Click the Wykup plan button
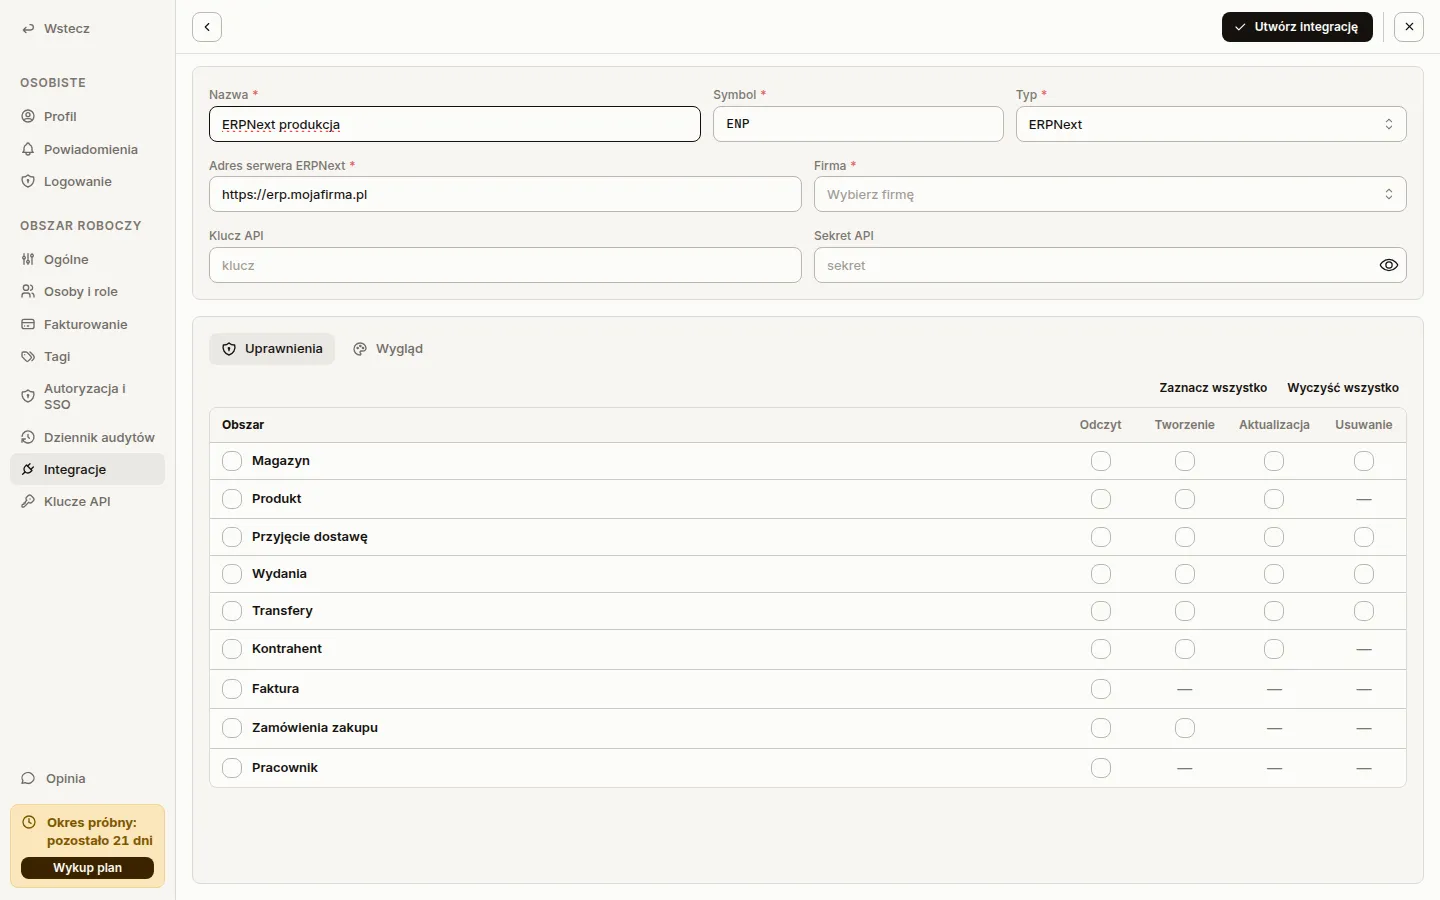 tap(87, 868)
